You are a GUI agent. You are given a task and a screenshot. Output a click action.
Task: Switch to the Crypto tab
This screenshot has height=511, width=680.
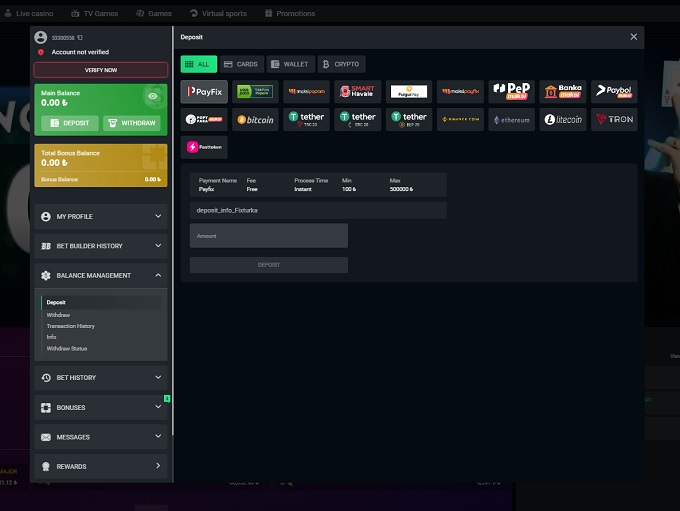tap(340, 64)
